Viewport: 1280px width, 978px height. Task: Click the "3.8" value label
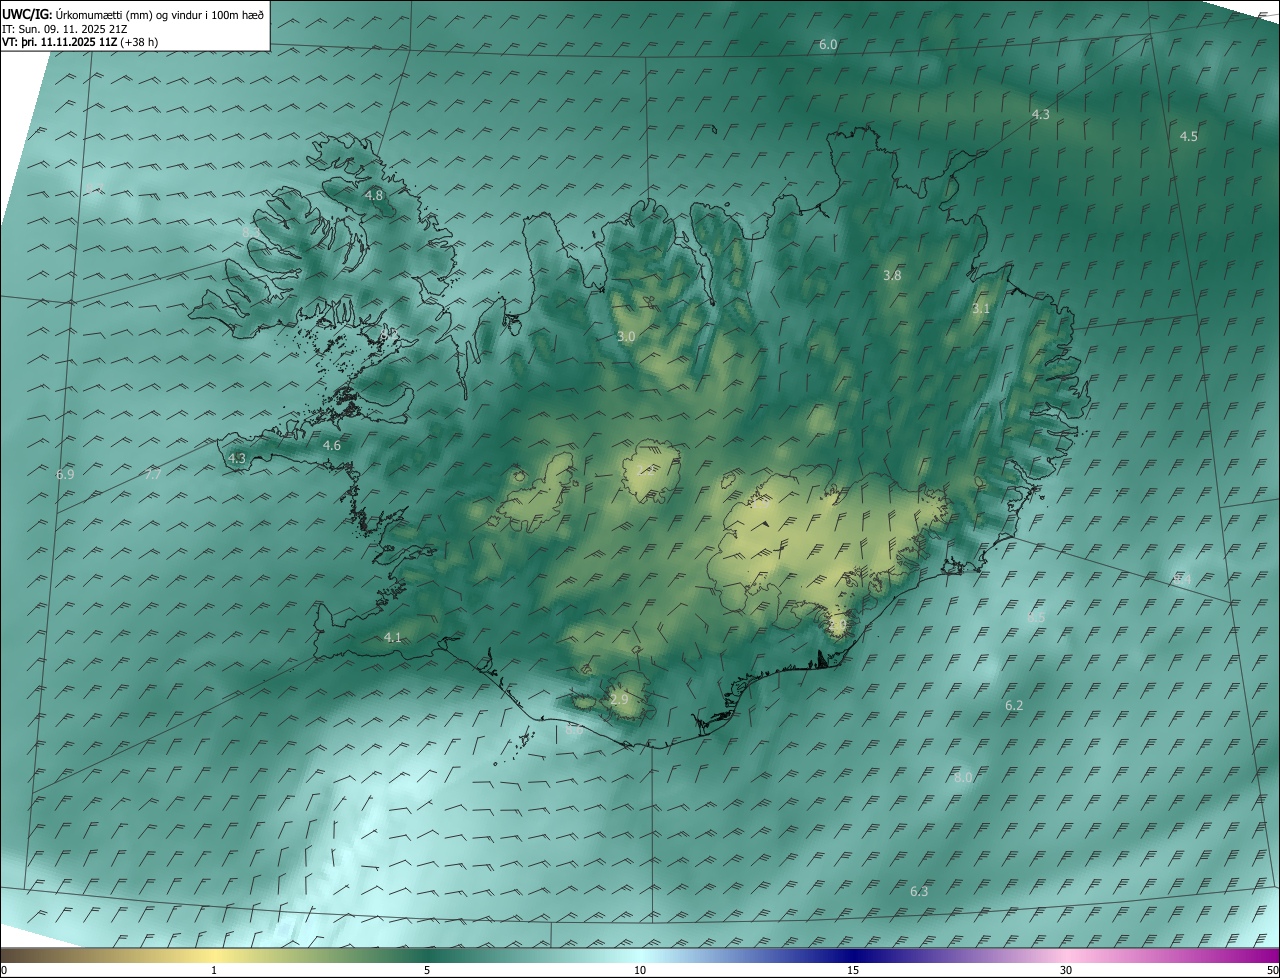[893, 275]
